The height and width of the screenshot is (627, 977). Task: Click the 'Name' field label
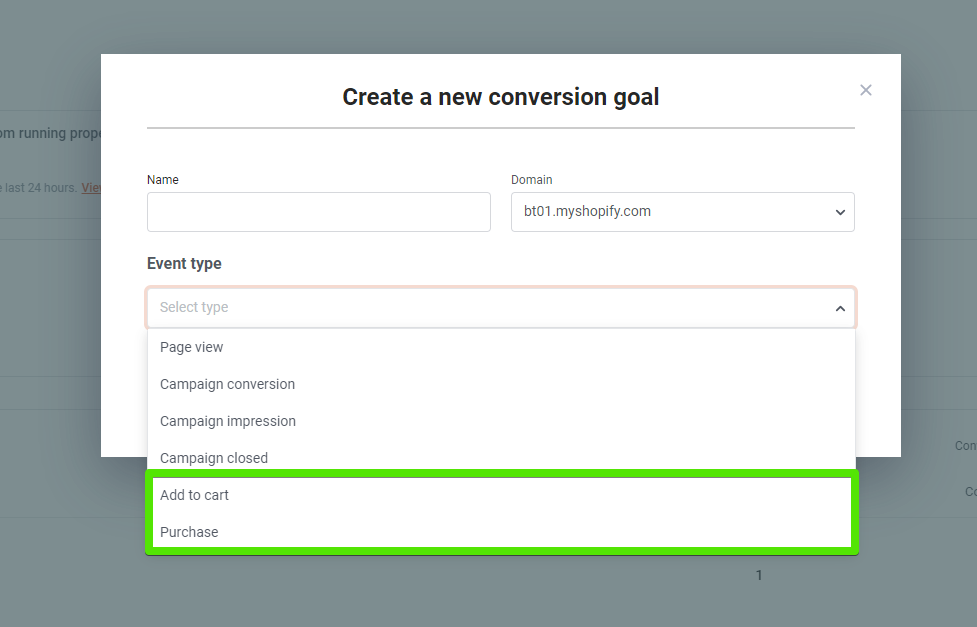point(163,179)
